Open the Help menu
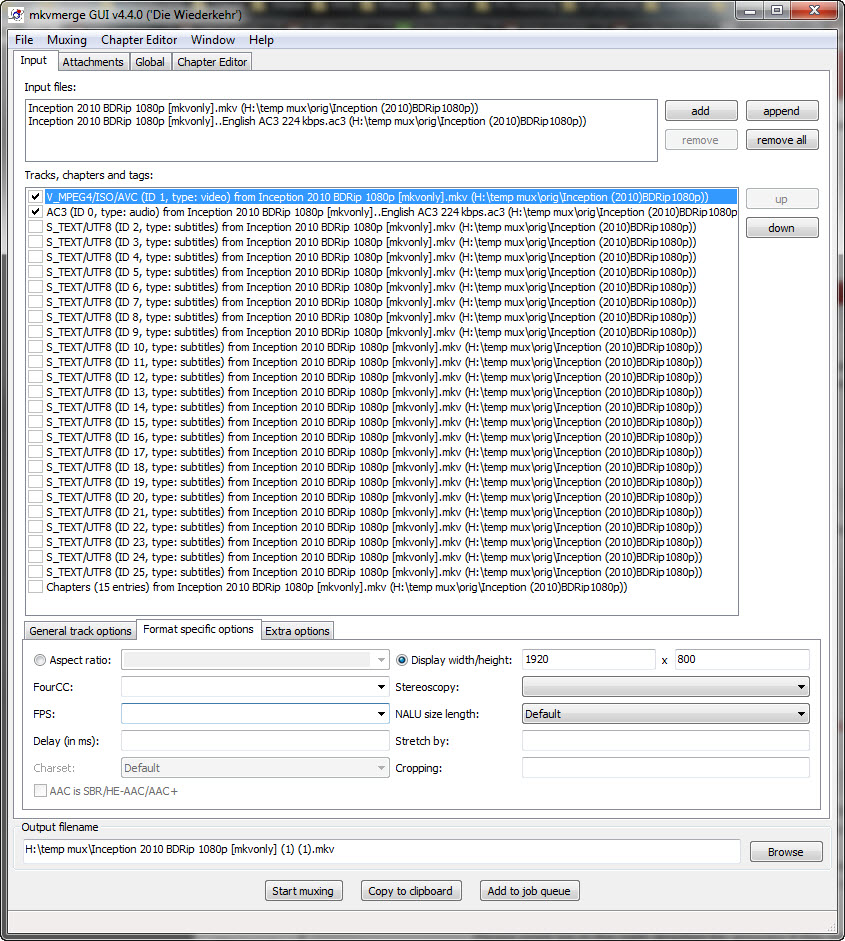The image size is (845, 941). tap(261, 40)
